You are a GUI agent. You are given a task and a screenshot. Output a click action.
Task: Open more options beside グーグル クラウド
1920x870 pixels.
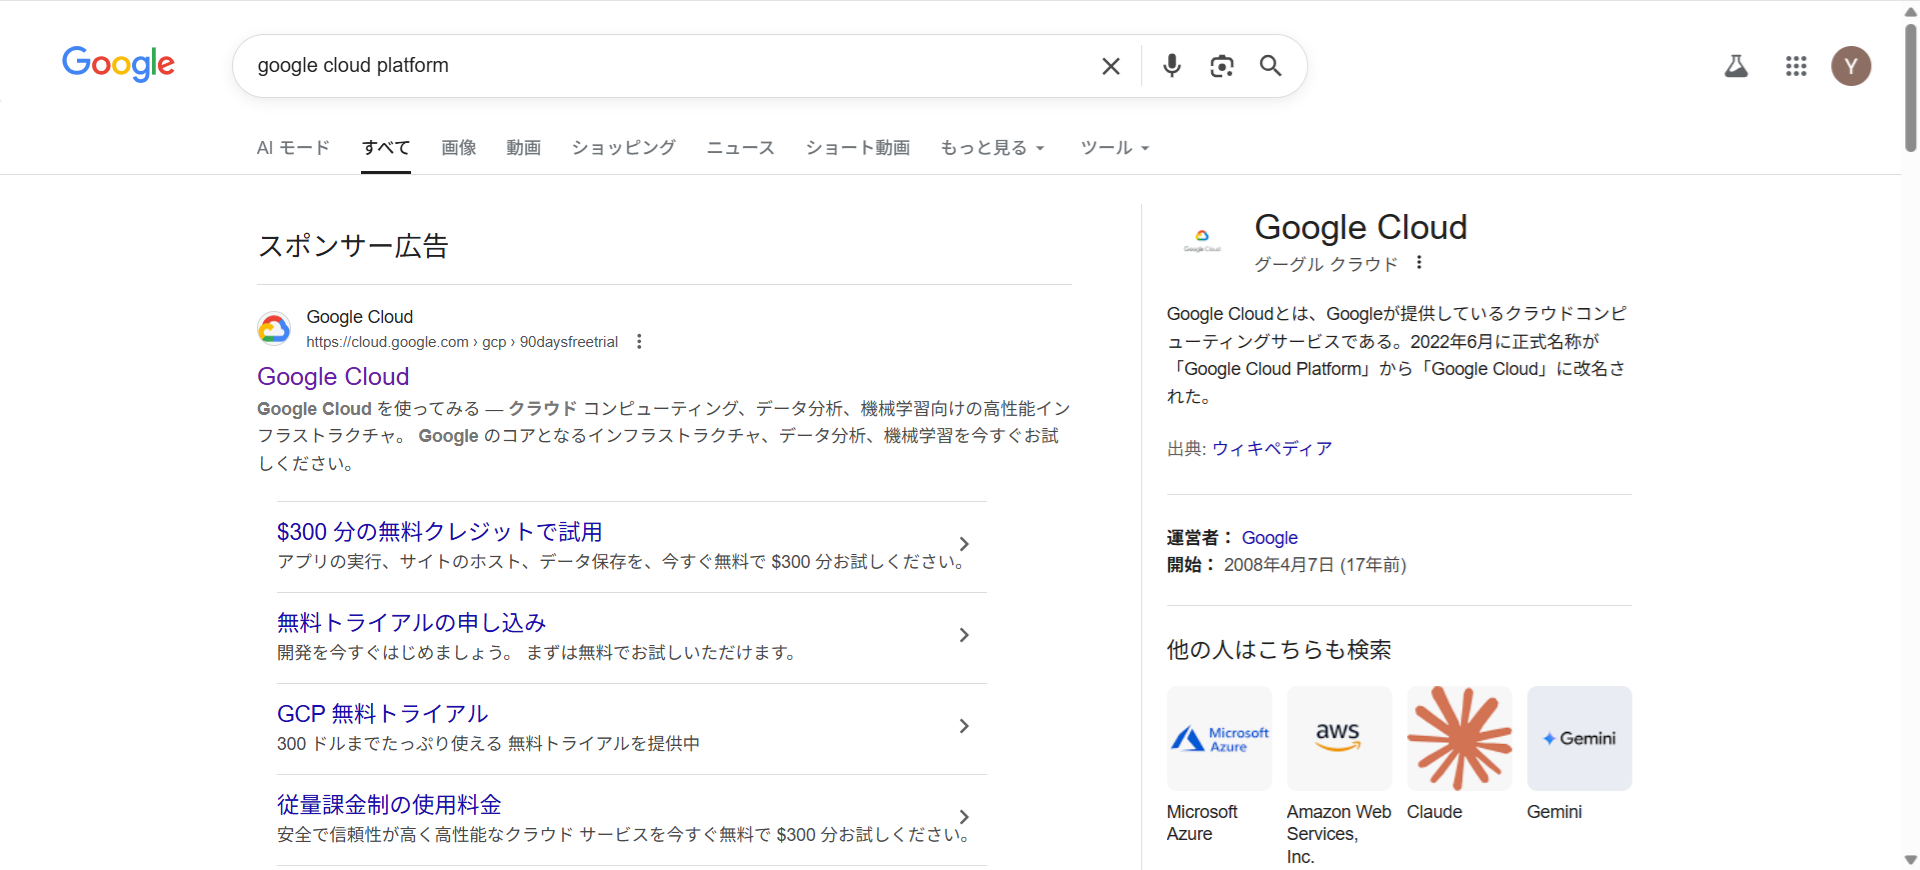coord(1418,263)
